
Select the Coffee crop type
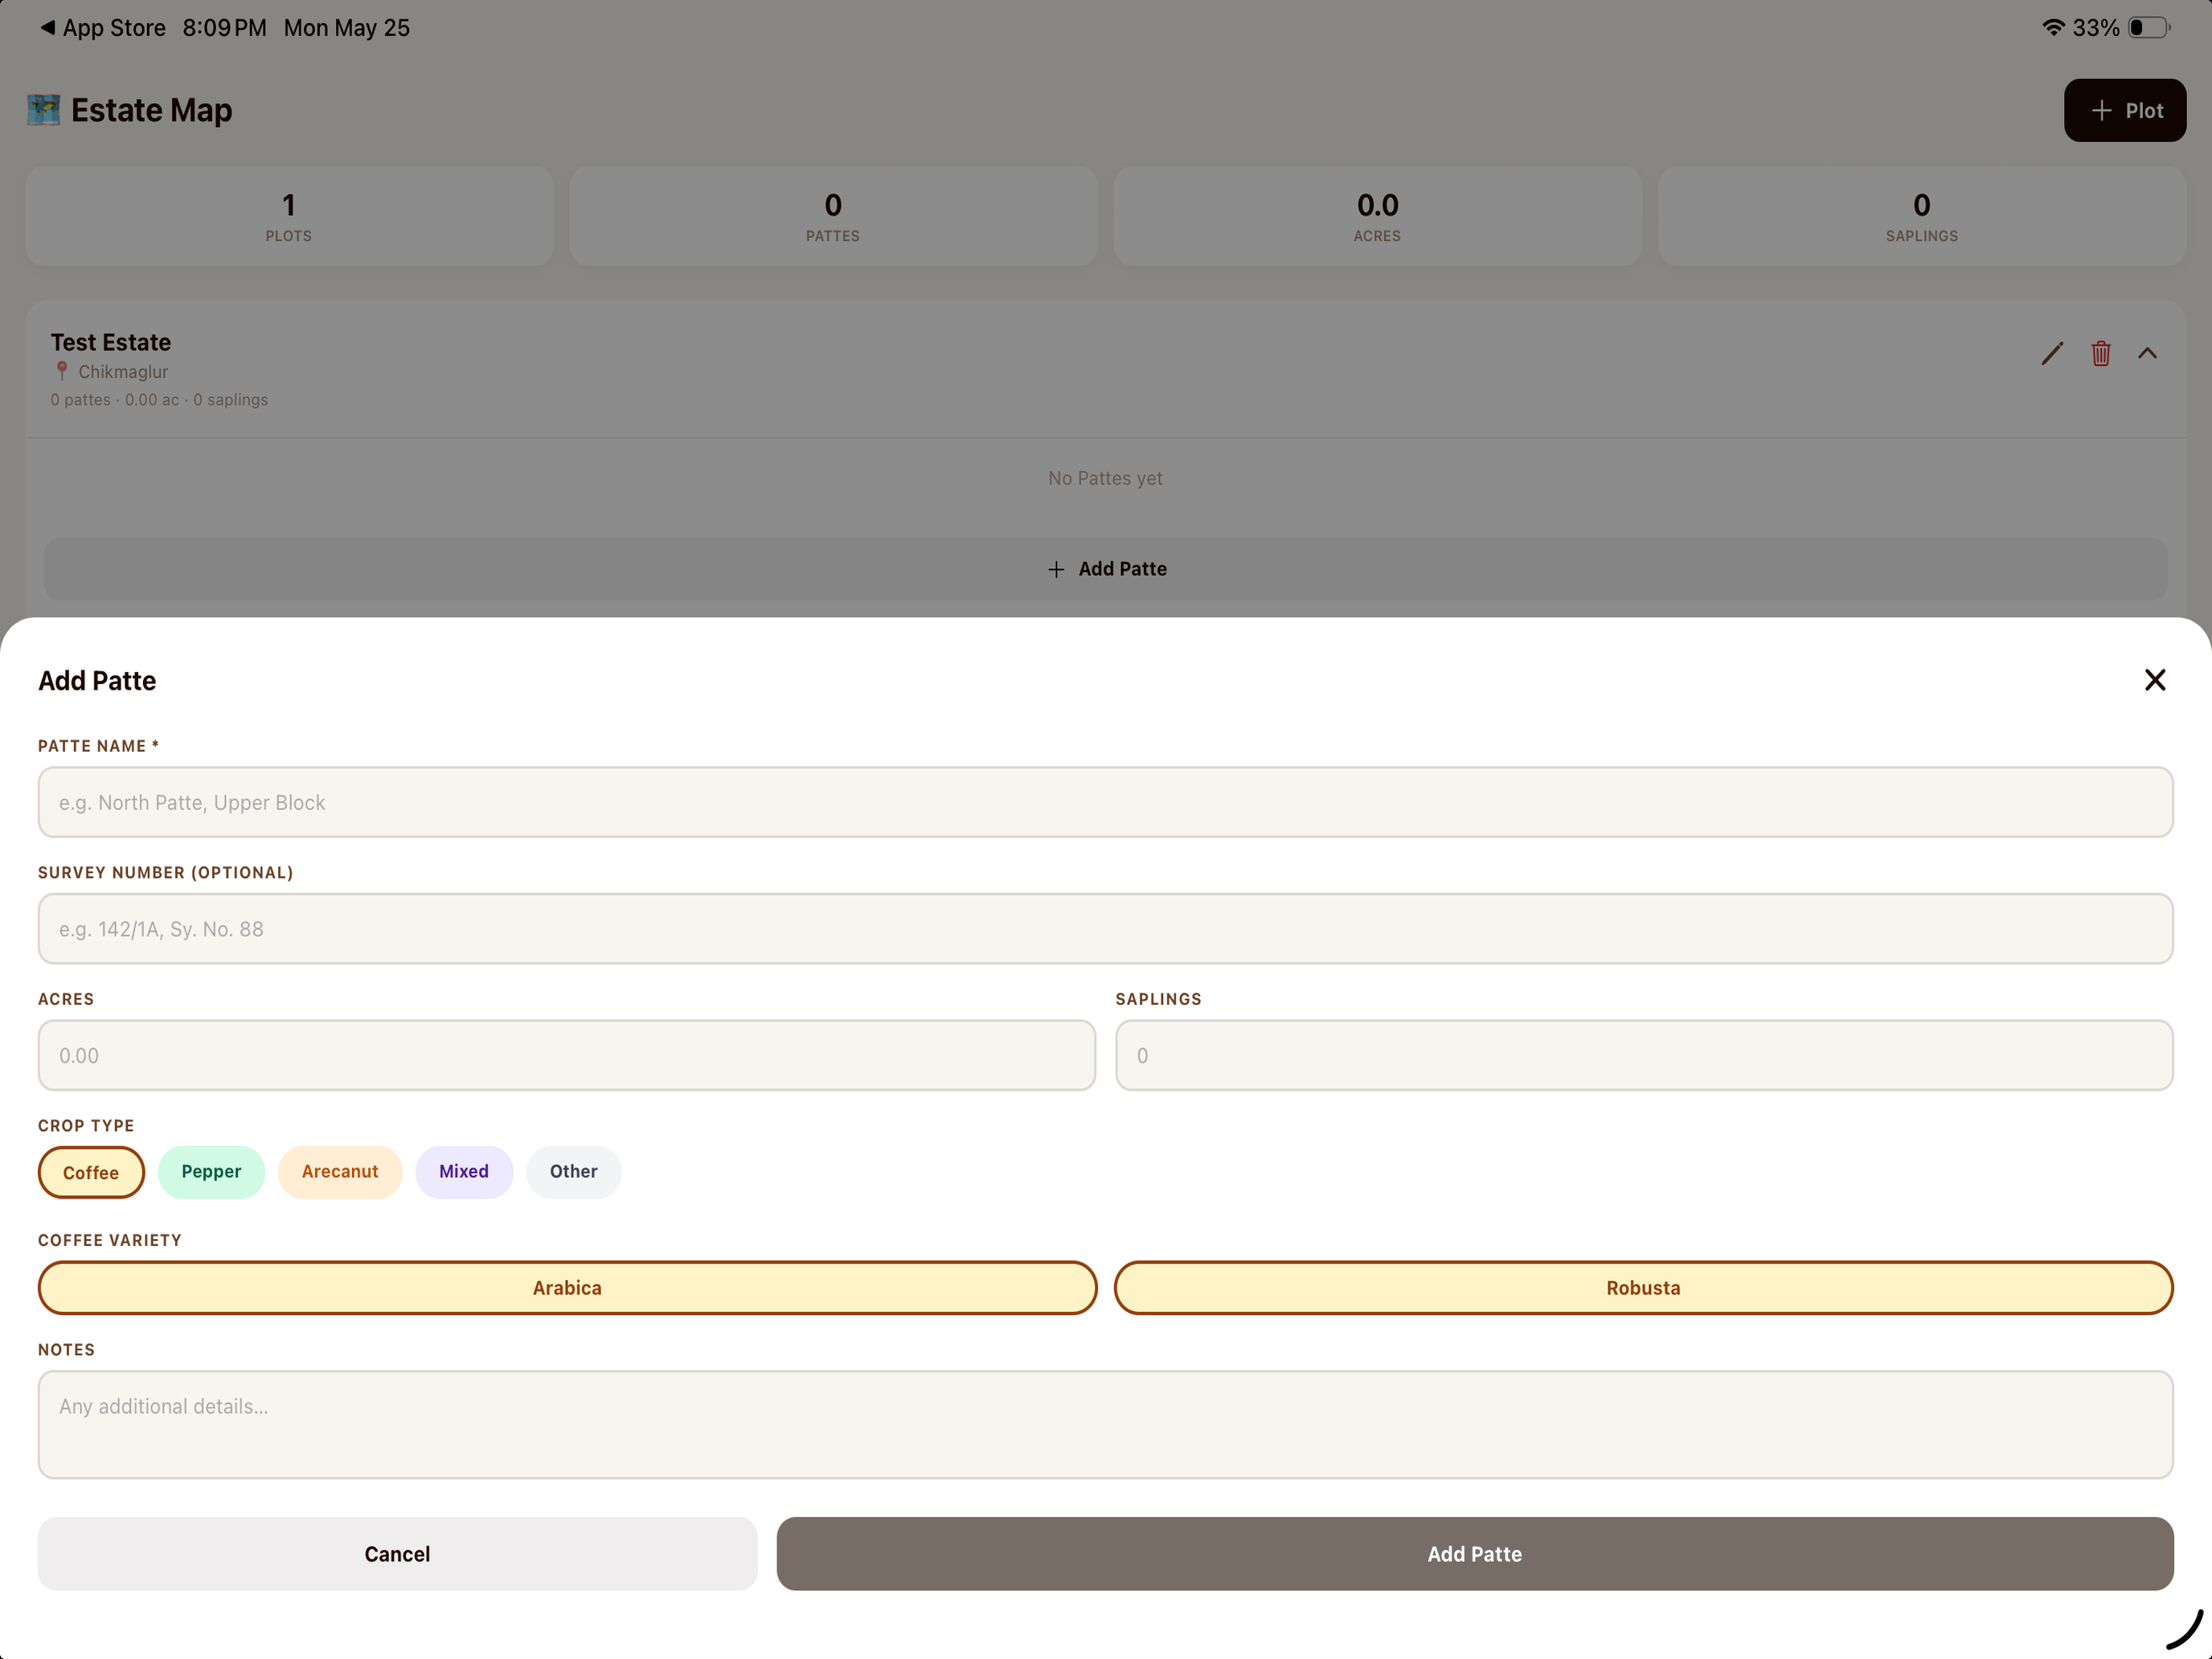click(91, 1172)
